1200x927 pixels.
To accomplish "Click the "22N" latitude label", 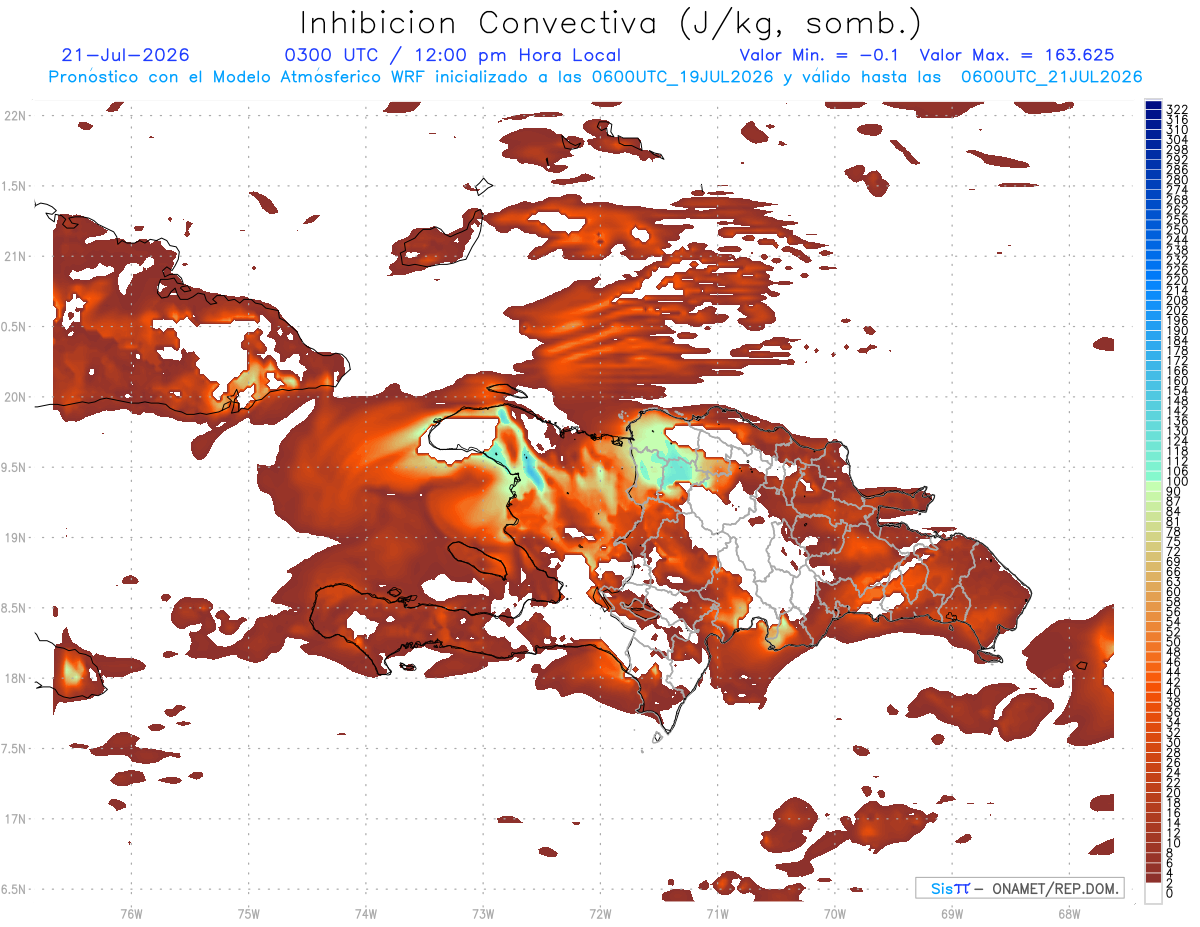I will (x=15, y=116).
